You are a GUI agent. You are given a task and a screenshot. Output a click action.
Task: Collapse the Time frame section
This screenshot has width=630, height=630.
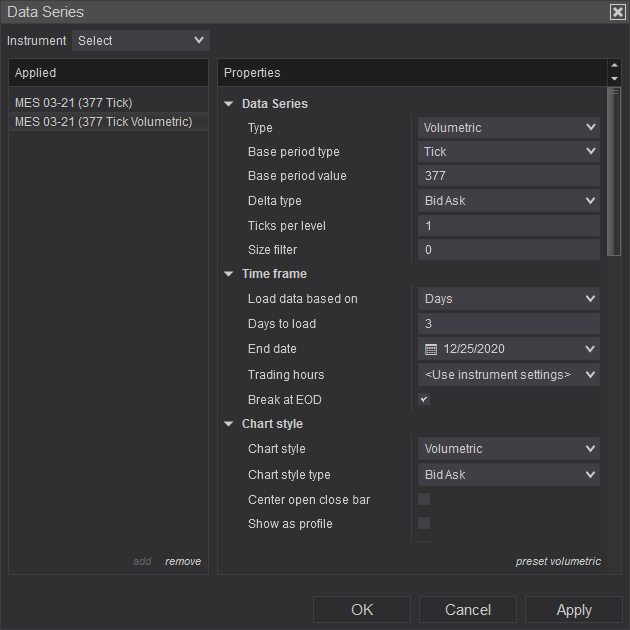(229, 274)
